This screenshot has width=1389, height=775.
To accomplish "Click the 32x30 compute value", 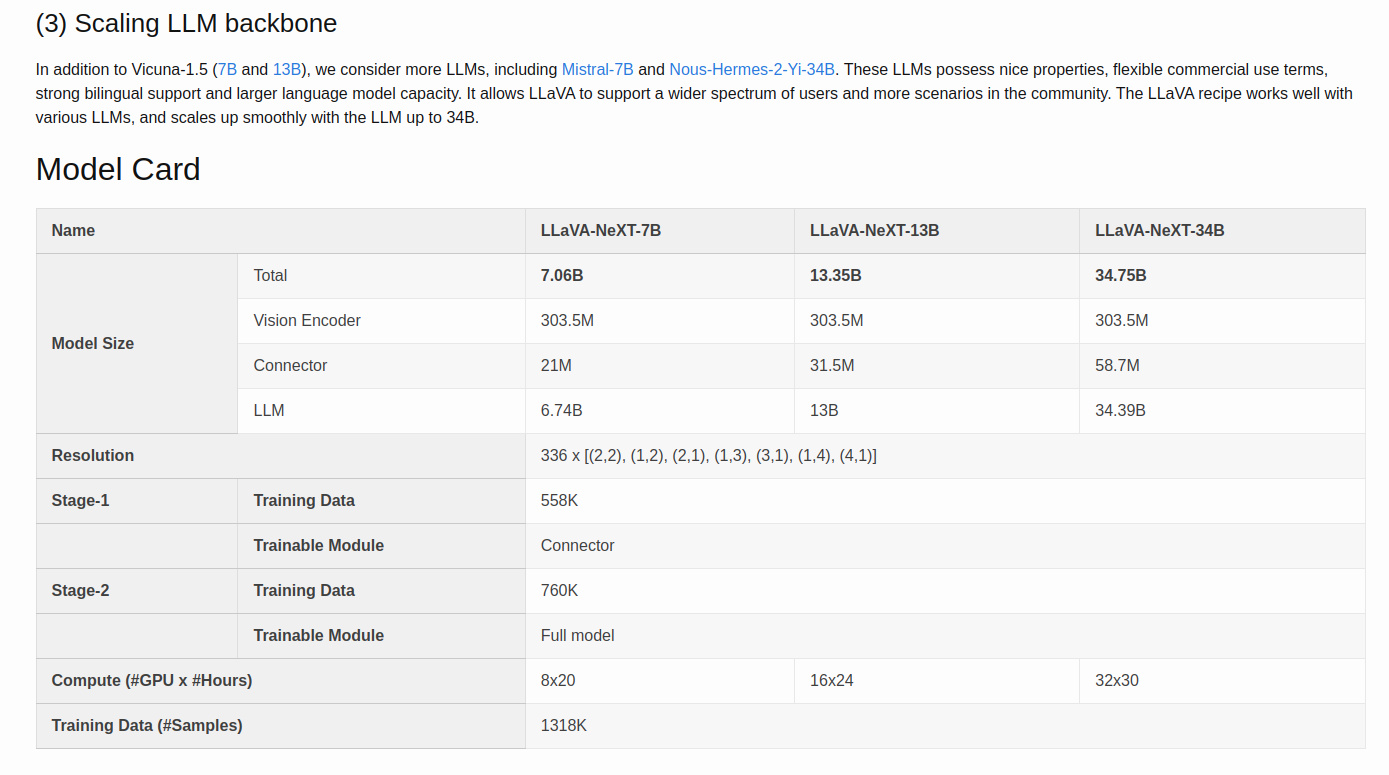I will click(x=1117, y=680).
